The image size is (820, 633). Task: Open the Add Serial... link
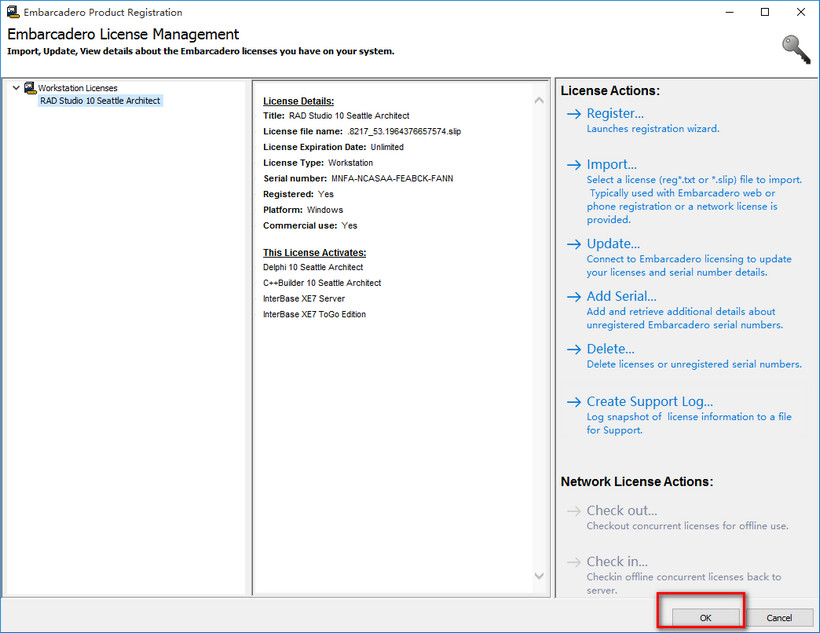click(x=621, y=297)
